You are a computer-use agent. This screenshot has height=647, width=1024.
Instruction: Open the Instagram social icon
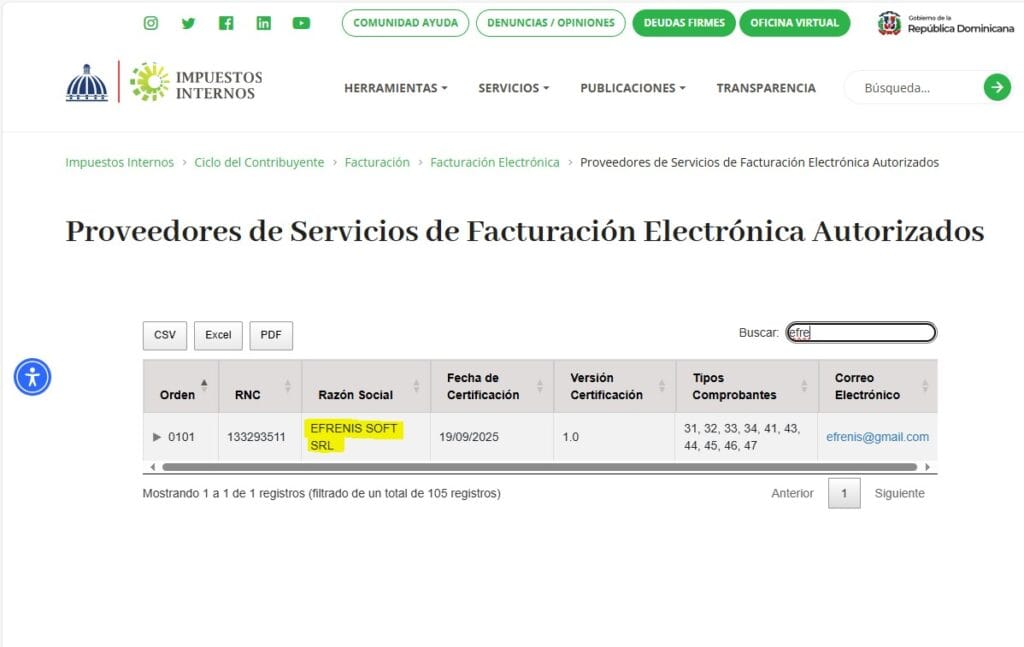(151, 23)
